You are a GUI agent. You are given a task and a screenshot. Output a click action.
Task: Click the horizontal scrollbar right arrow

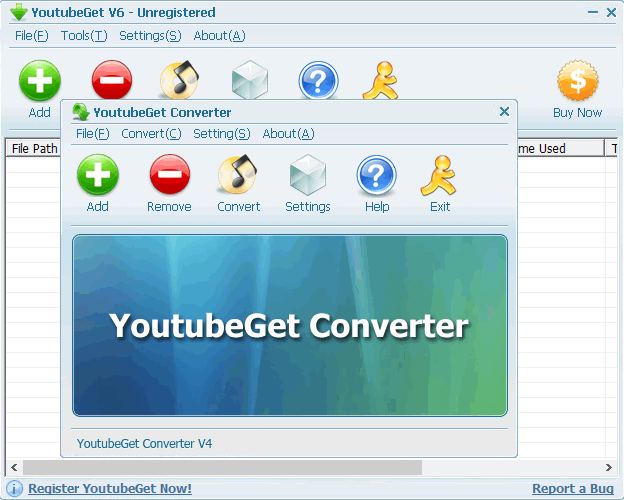(609, 467)
